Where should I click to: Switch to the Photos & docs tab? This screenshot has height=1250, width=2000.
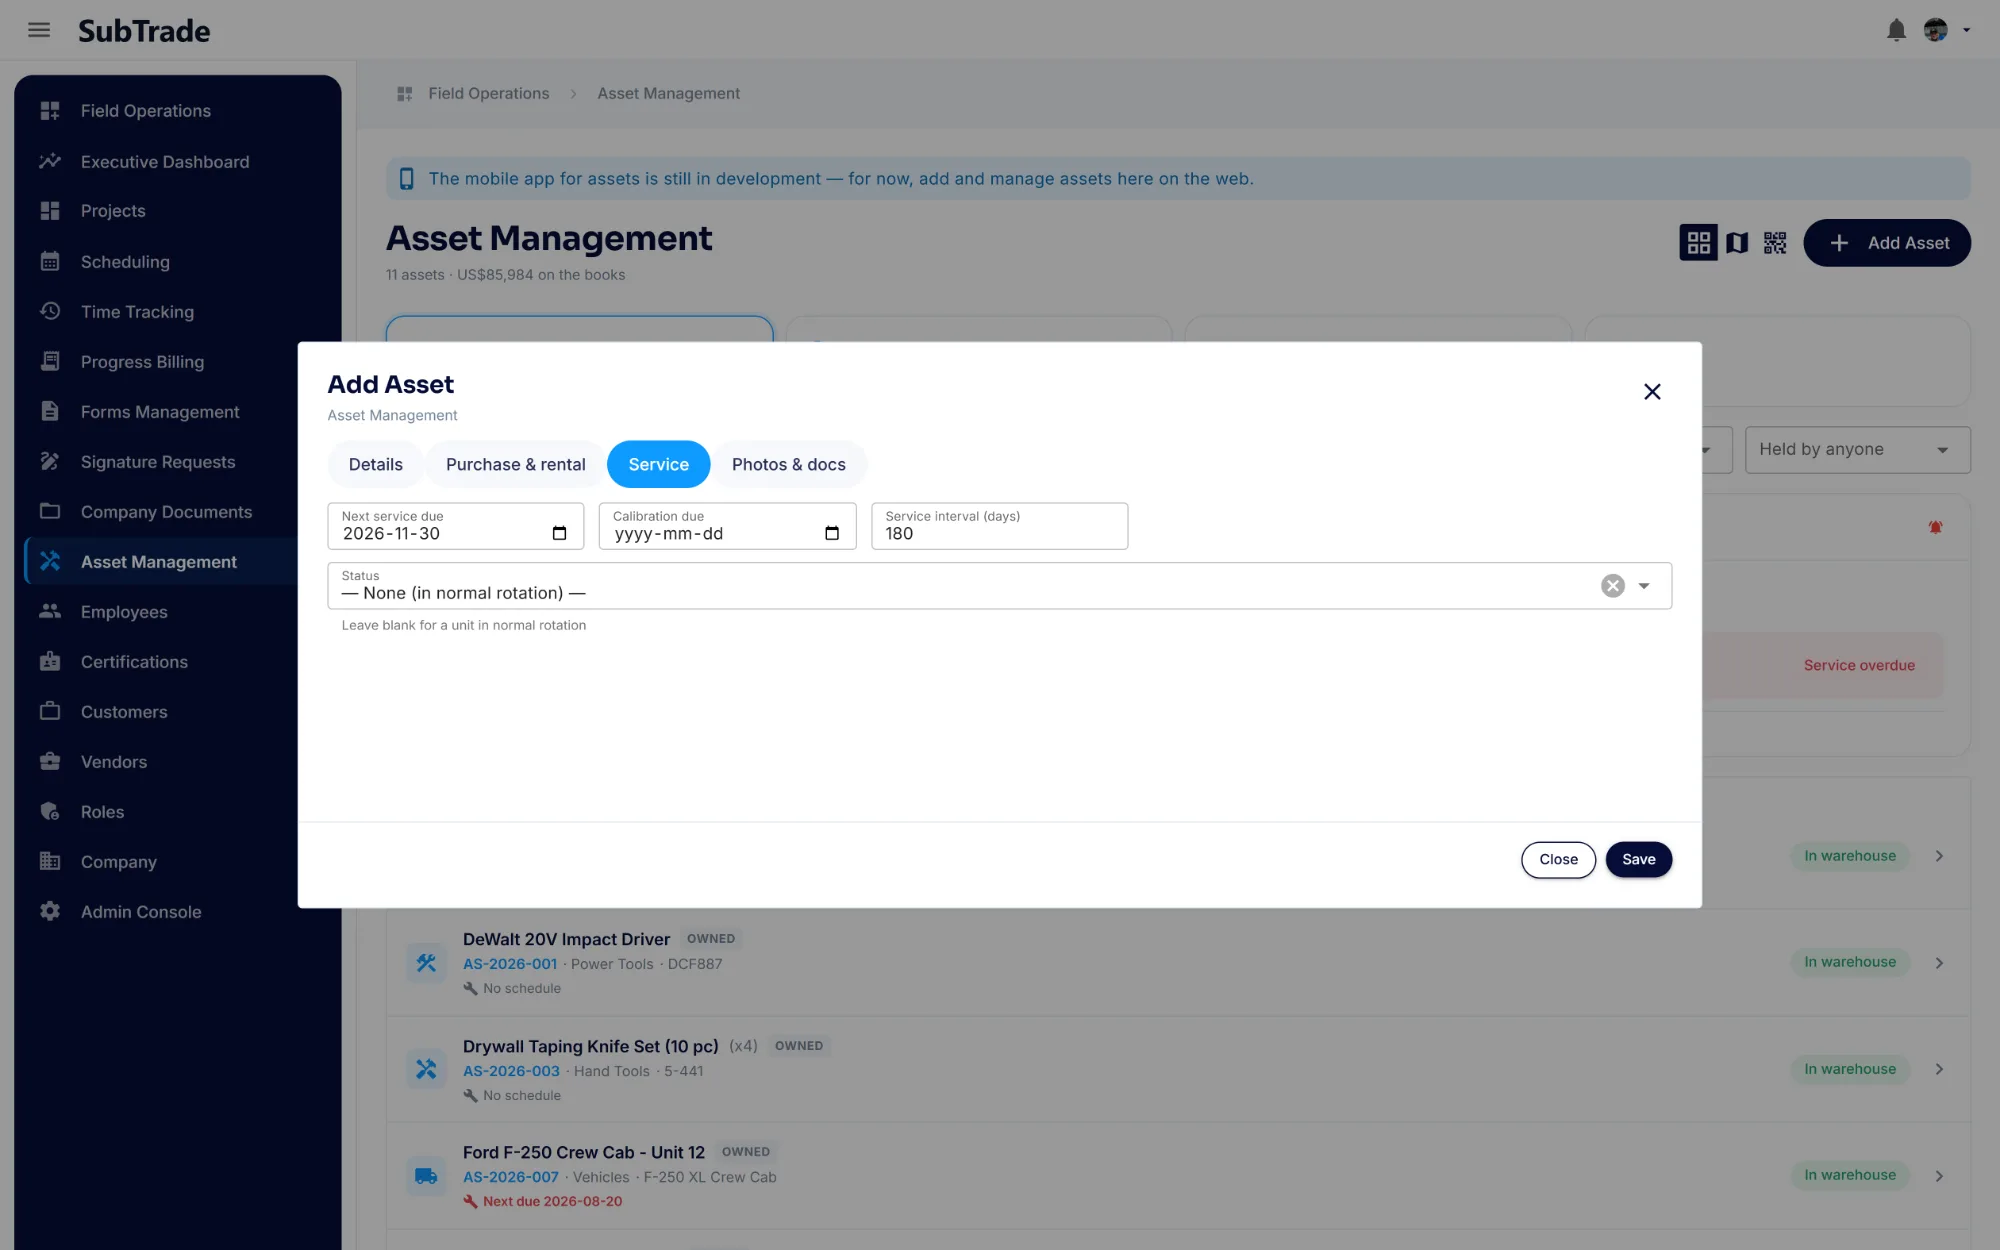[788, 464]
